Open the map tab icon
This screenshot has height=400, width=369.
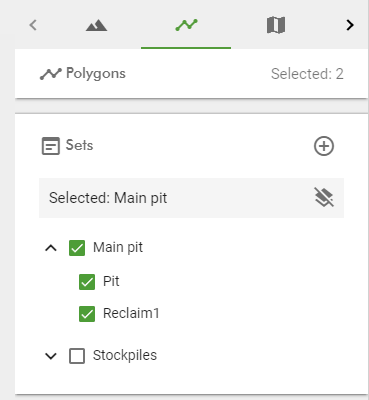pos(276,25)
